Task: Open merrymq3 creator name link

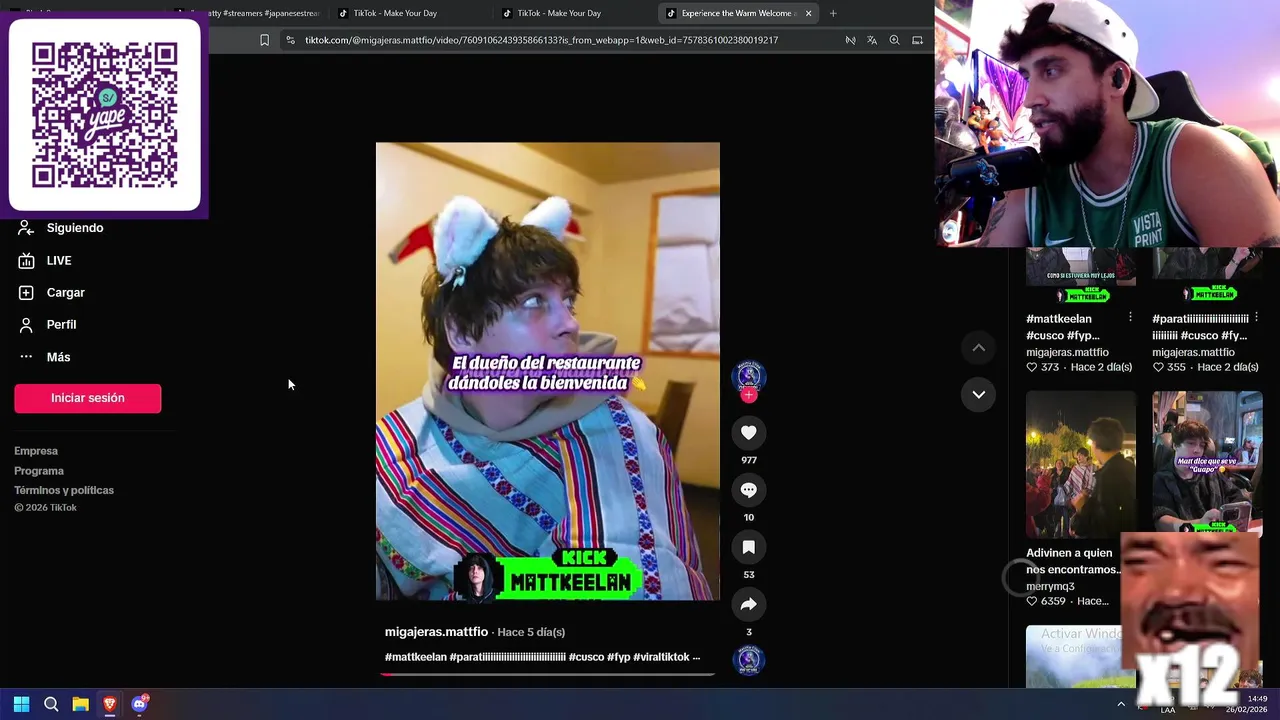Action: pyautogui.click(x=1050, y=587)
